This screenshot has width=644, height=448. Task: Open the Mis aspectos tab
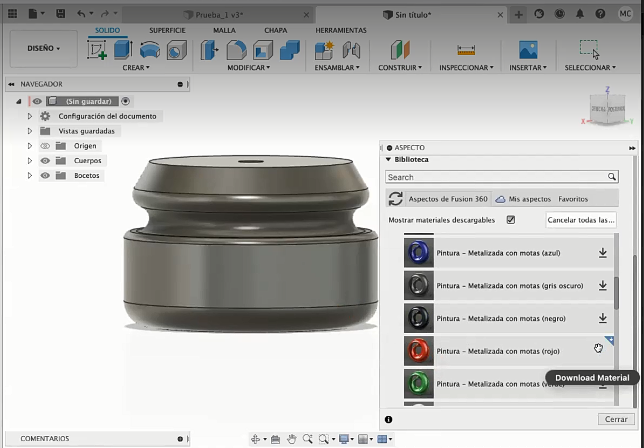coord(530,199)
